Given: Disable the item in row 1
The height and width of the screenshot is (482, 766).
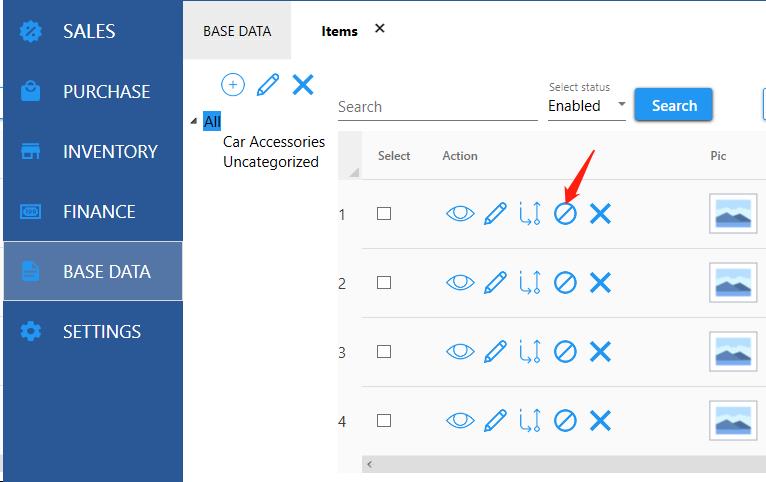Looking at the screenshot, I should (x=565, y=213).
